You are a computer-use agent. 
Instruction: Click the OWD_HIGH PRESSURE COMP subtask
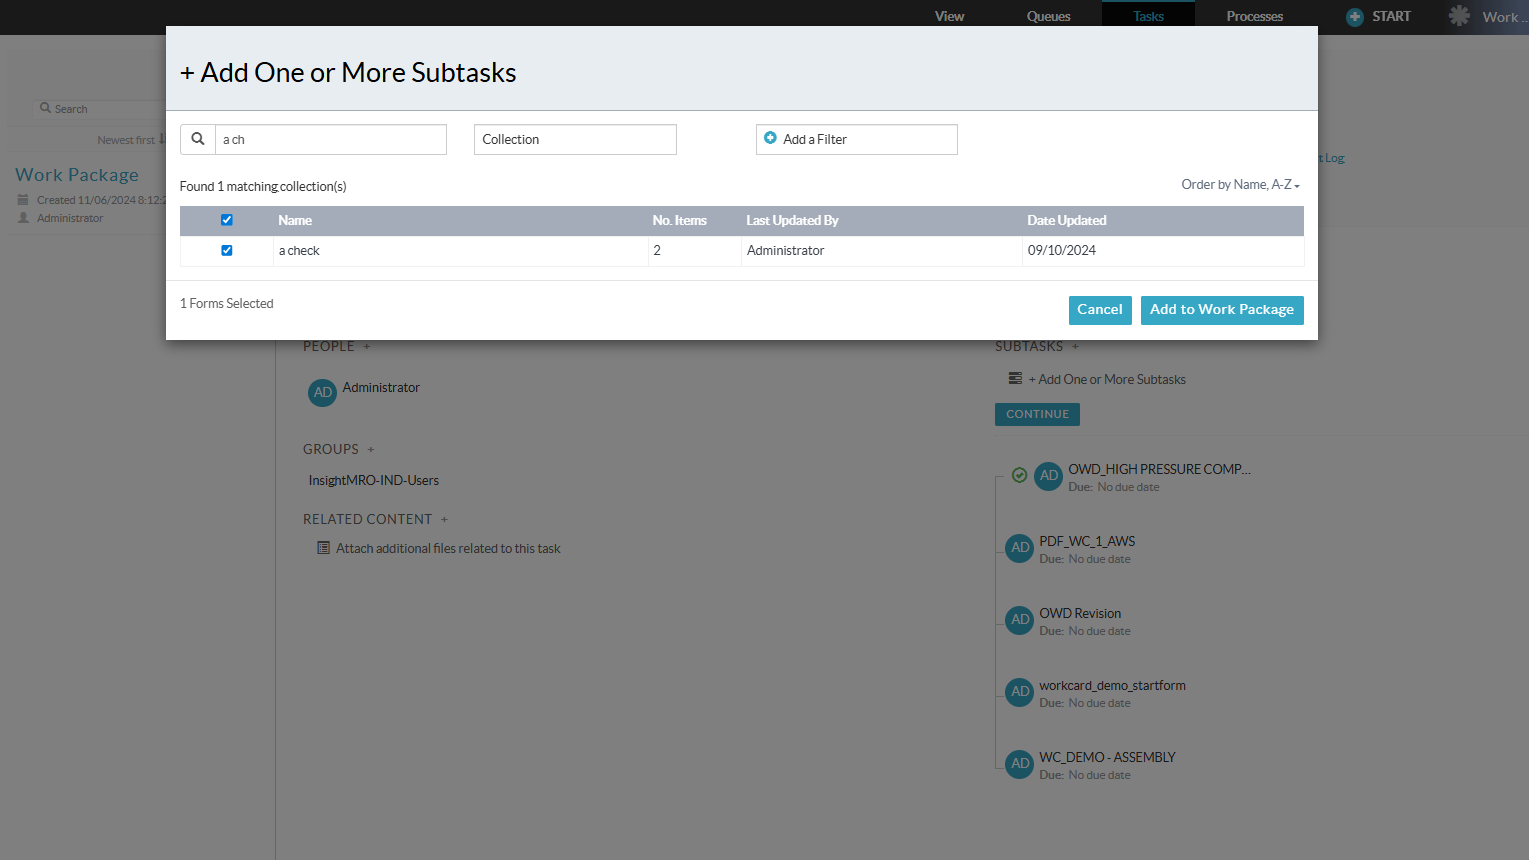coord(1159,469)
